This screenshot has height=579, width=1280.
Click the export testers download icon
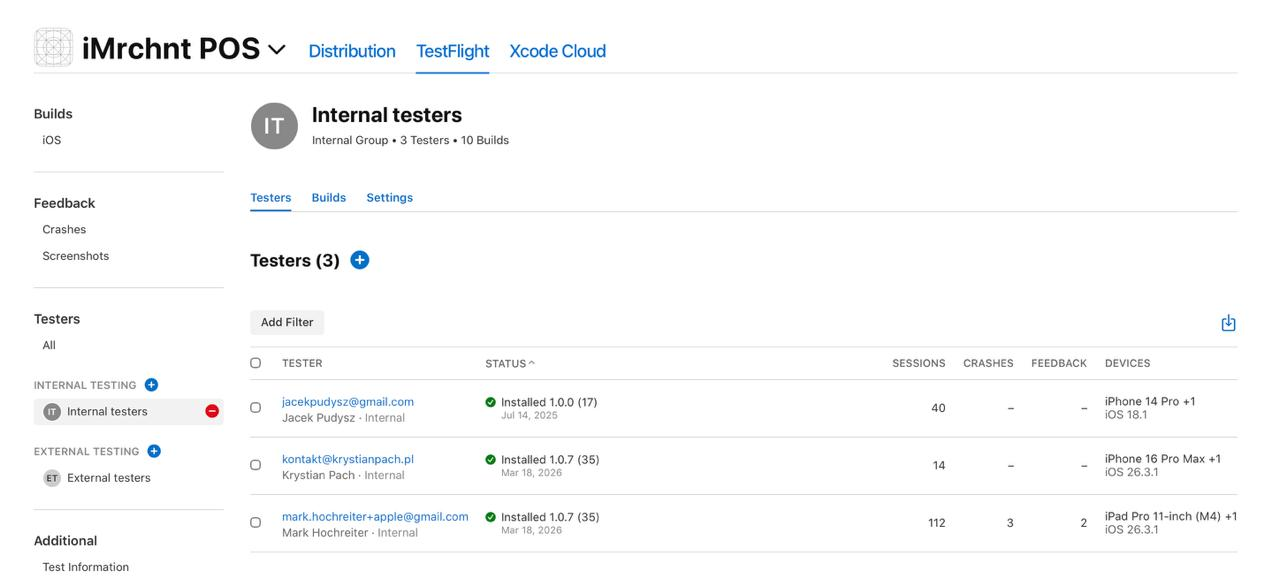point(1228,323)
